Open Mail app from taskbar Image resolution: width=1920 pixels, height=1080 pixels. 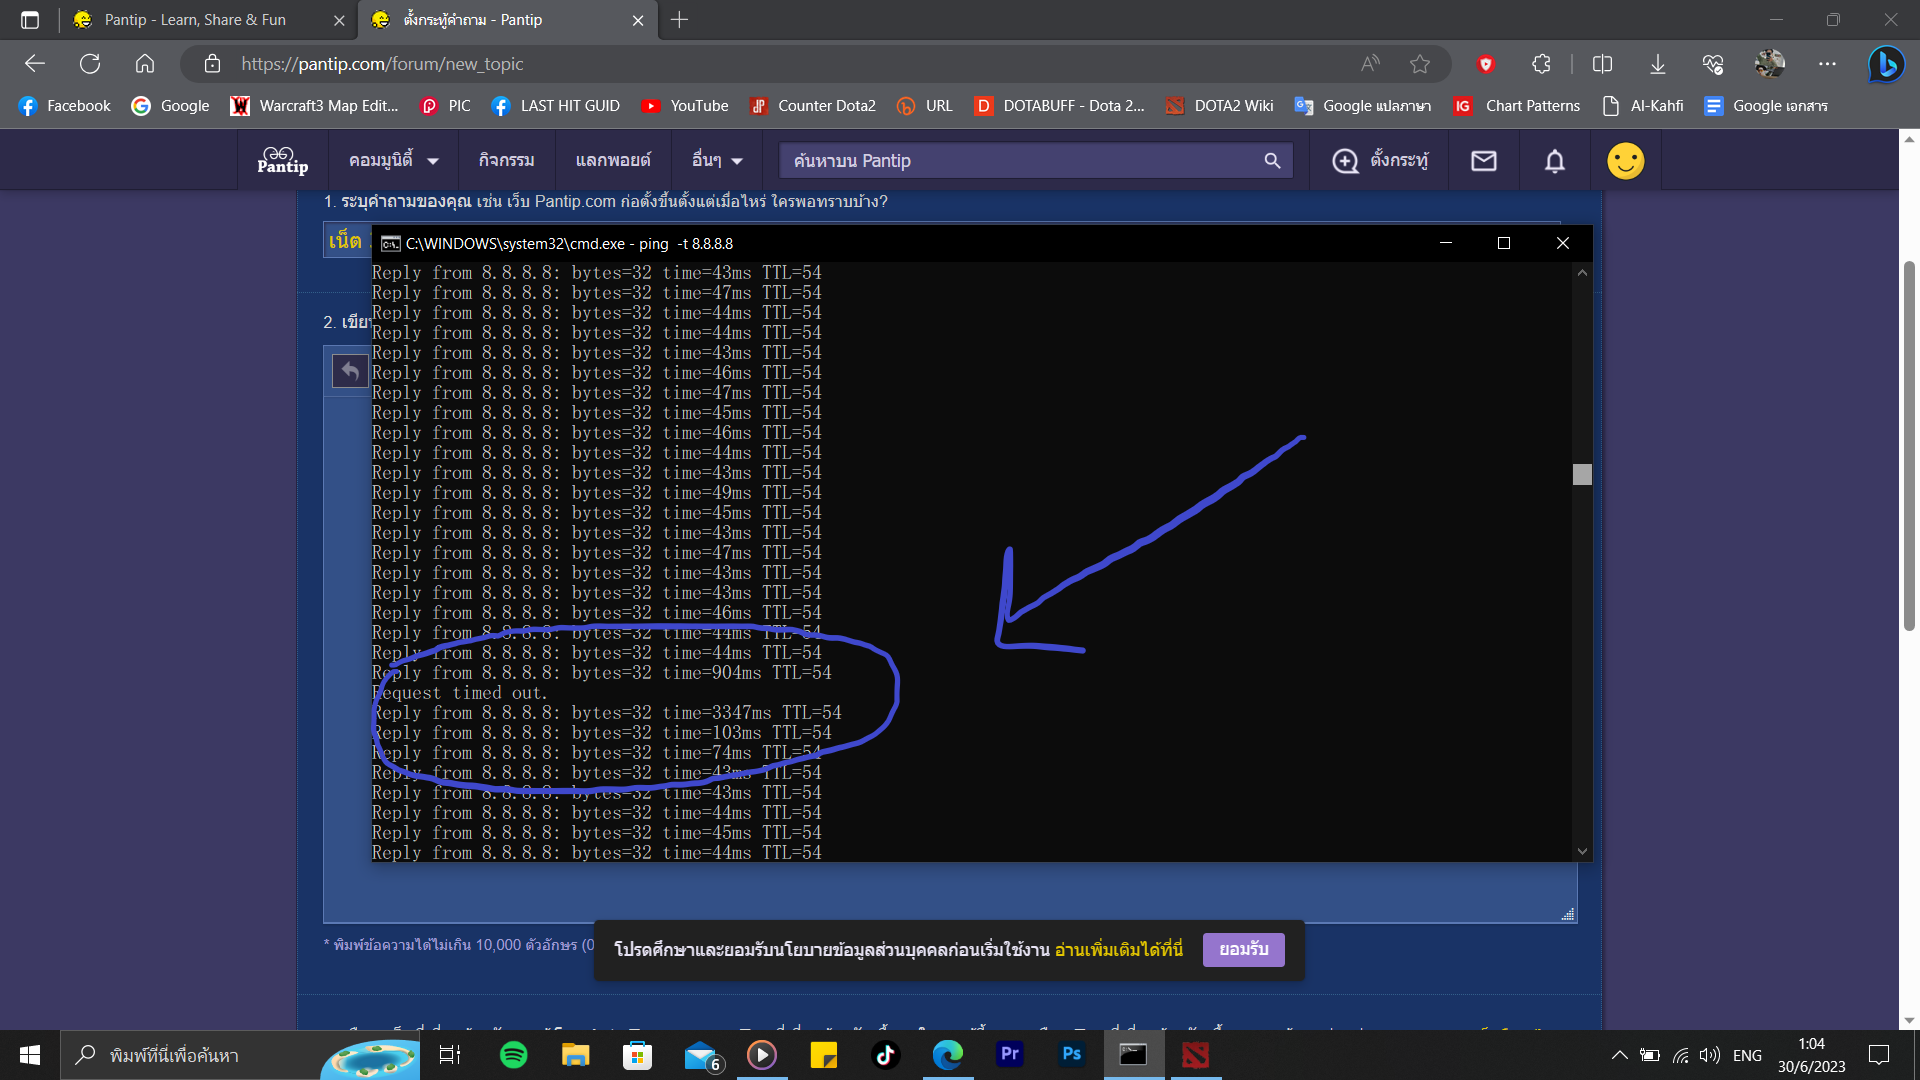702,1055
